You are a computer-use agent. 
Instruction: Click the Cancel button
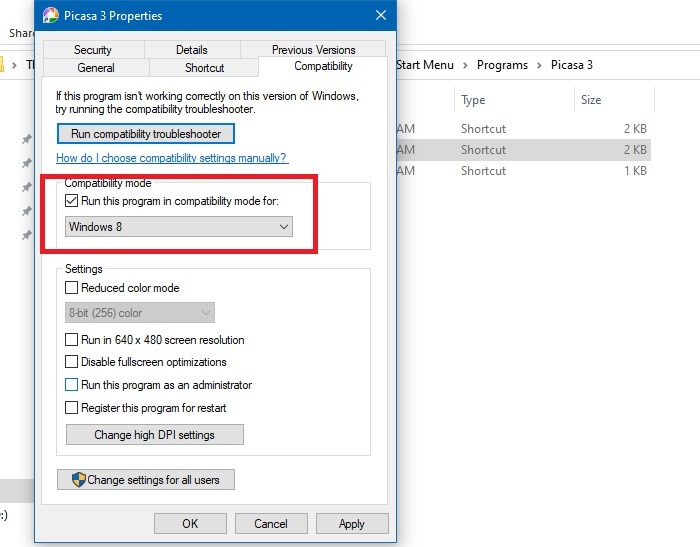click(271, 523)
